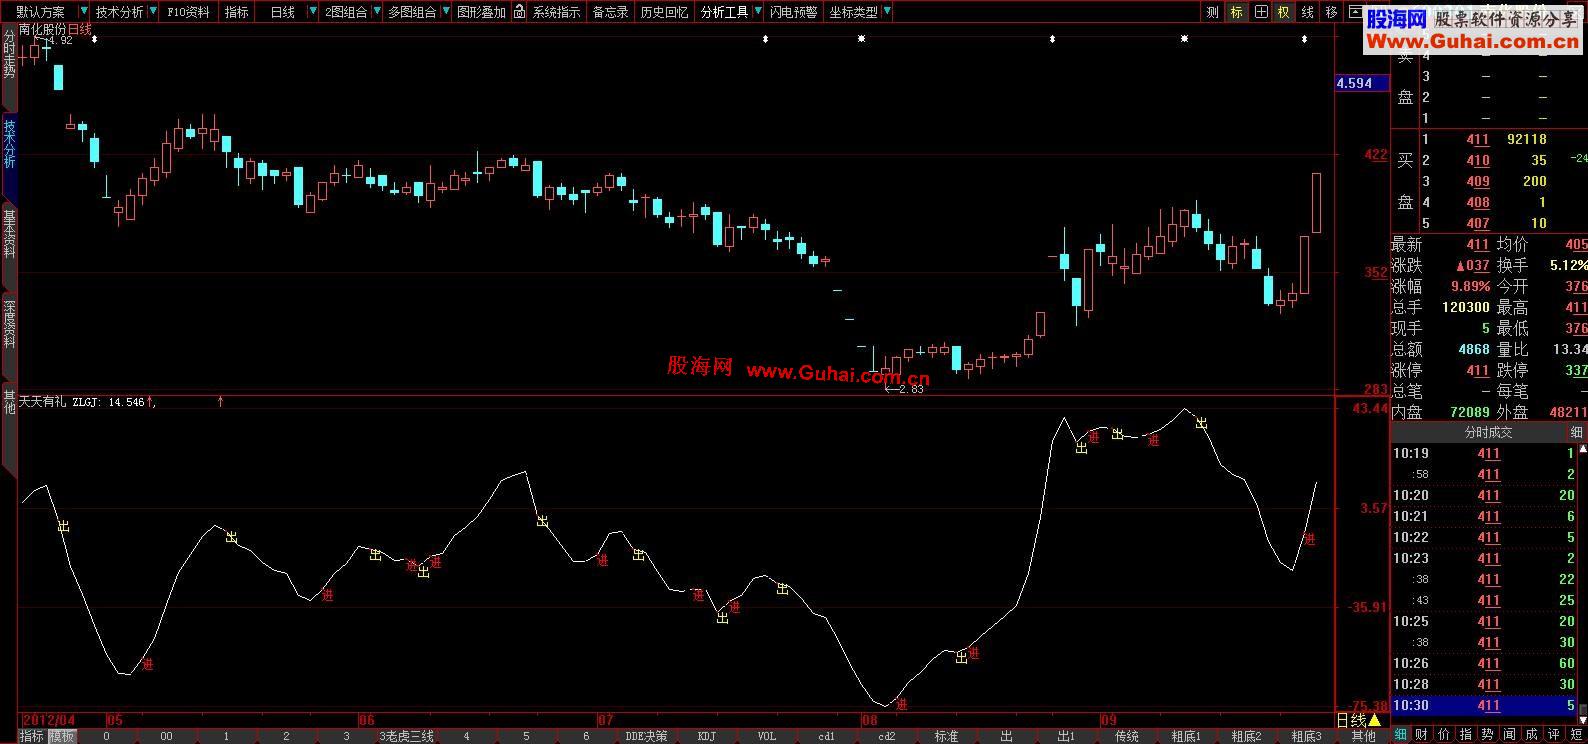The width and height of the screenshot is (1588, 744).
Task: Select the 势 trend tab
Action: click(x=1488, y=735)
